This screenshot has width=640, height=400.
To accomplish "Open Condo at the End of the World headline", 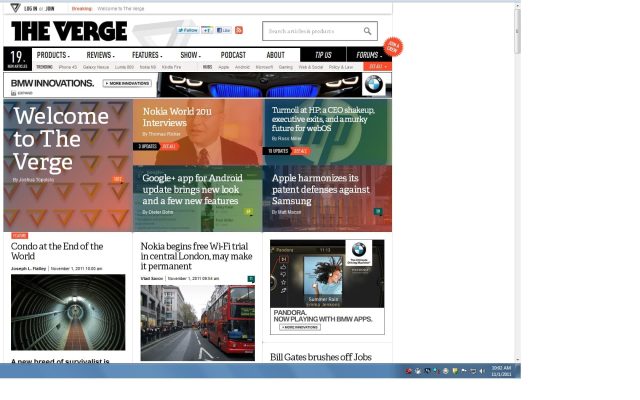I will click(x=57, y=251).
